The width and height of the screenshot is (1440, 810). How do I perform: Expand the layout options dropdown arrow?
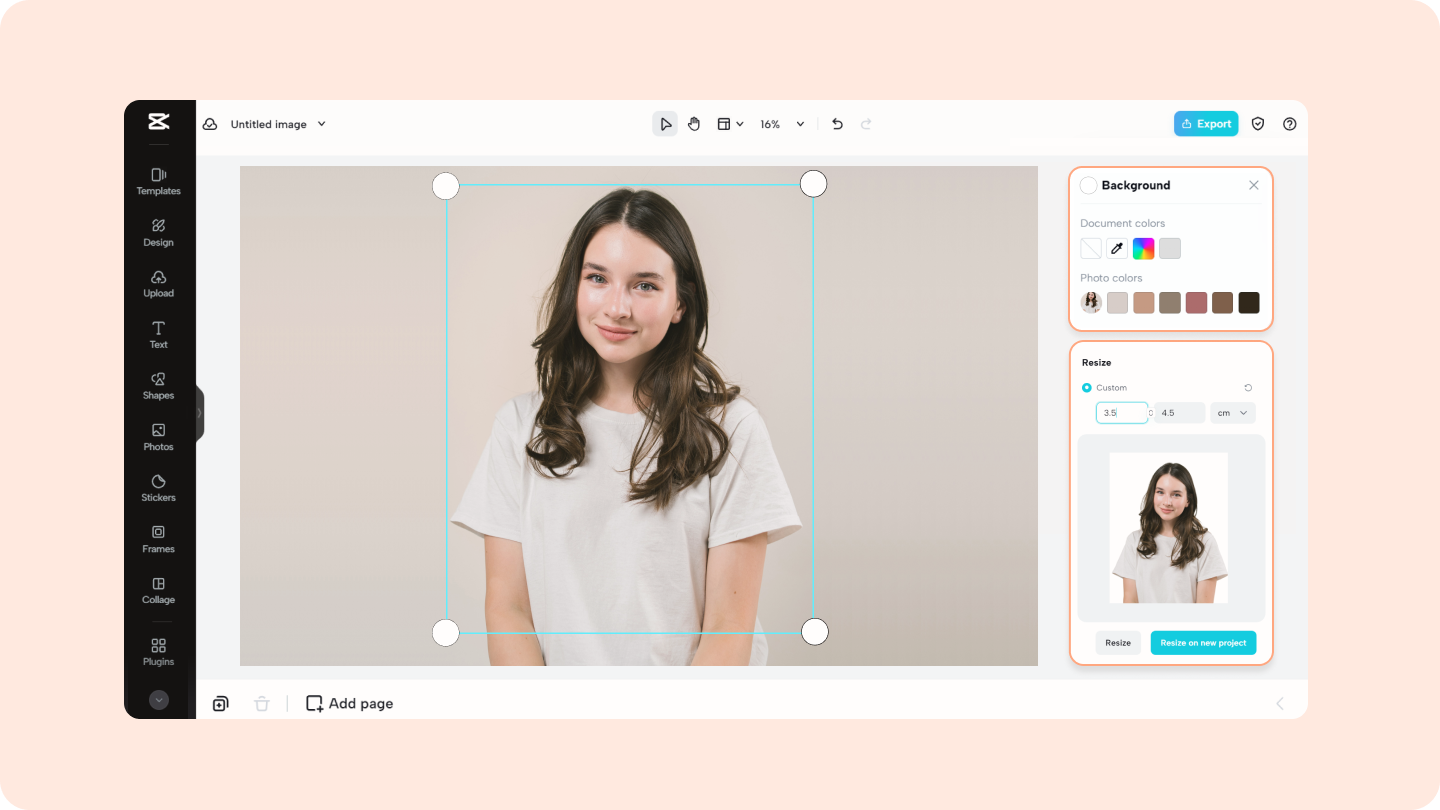(740, 124)
